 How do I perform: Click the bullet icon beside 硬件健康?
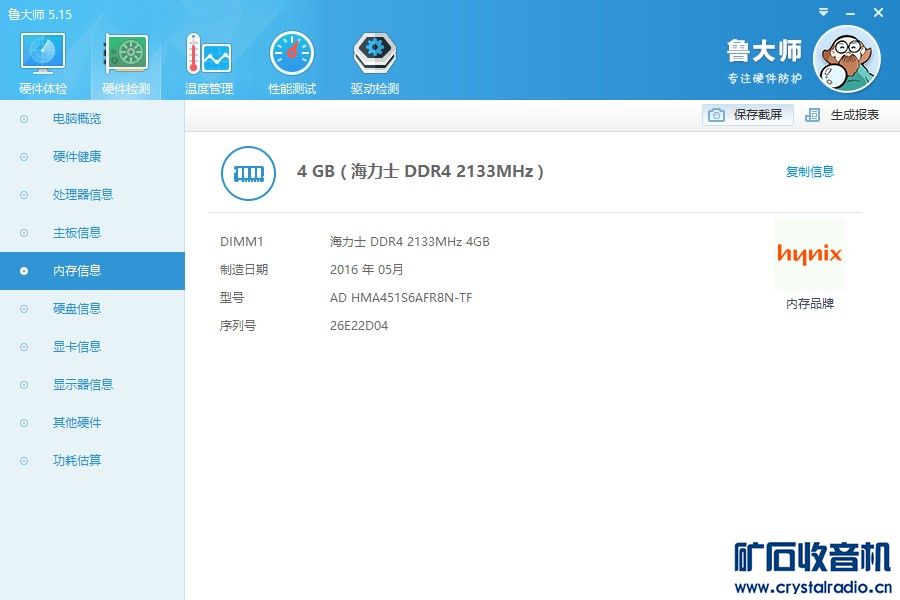tap(24, 157)
